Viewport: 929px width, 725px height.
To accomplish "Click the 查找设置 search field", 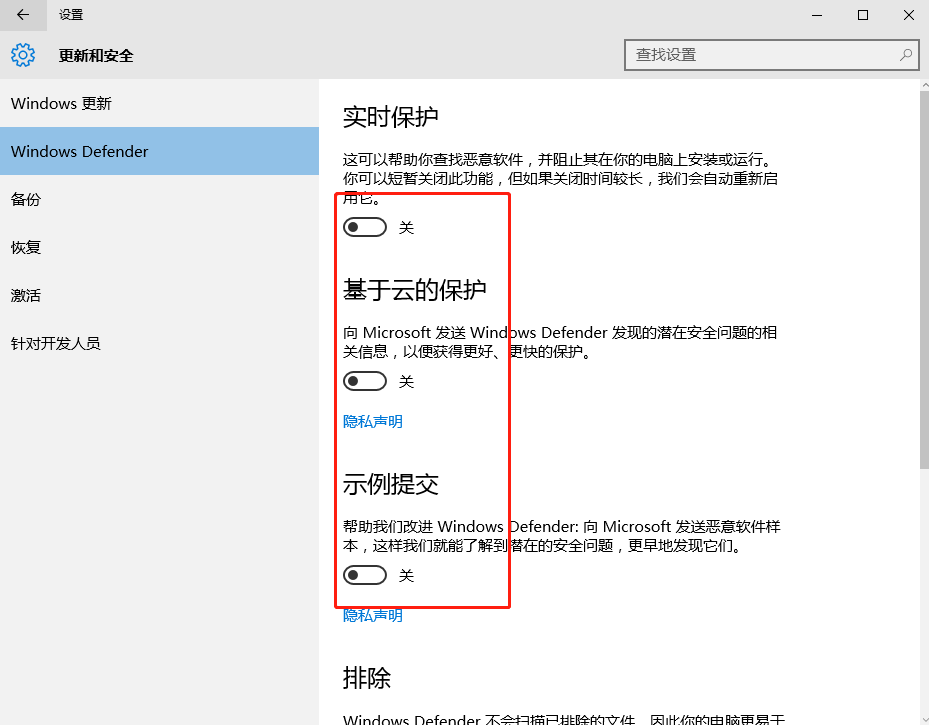I will click(x=770, y=55).
